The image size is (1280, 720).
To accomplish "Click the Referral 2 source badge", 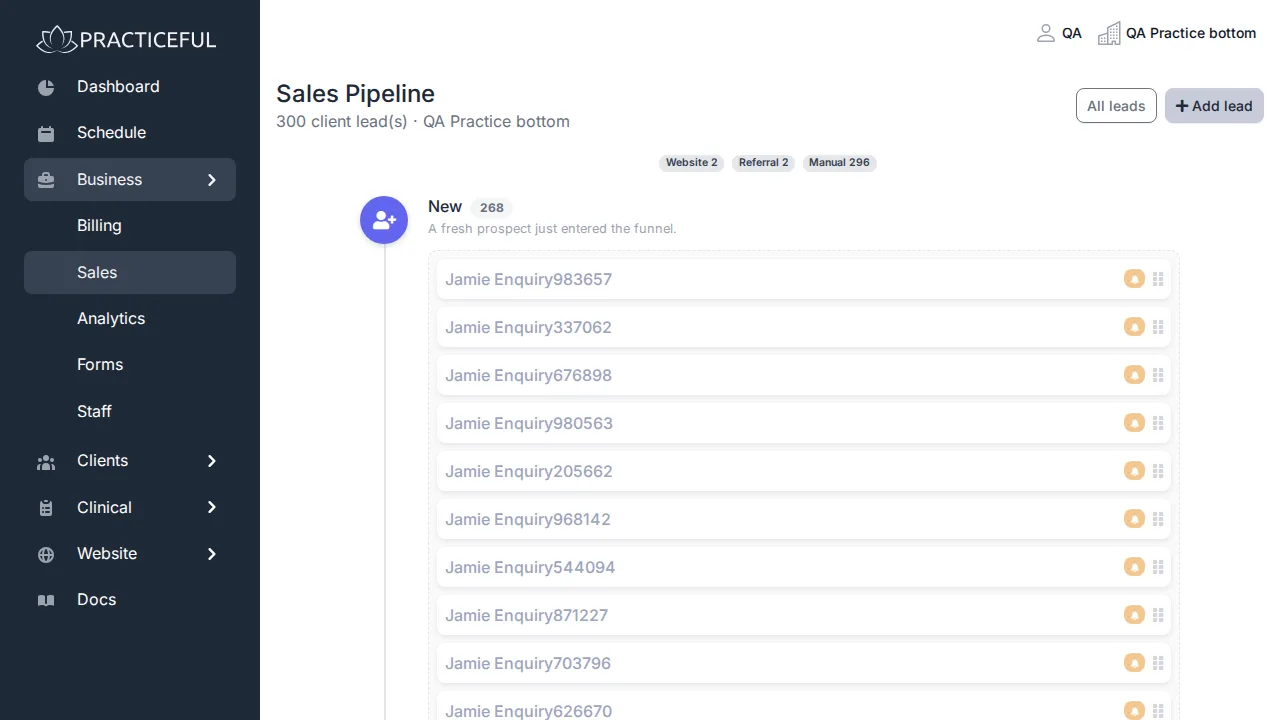I will (x=764, y=163).
